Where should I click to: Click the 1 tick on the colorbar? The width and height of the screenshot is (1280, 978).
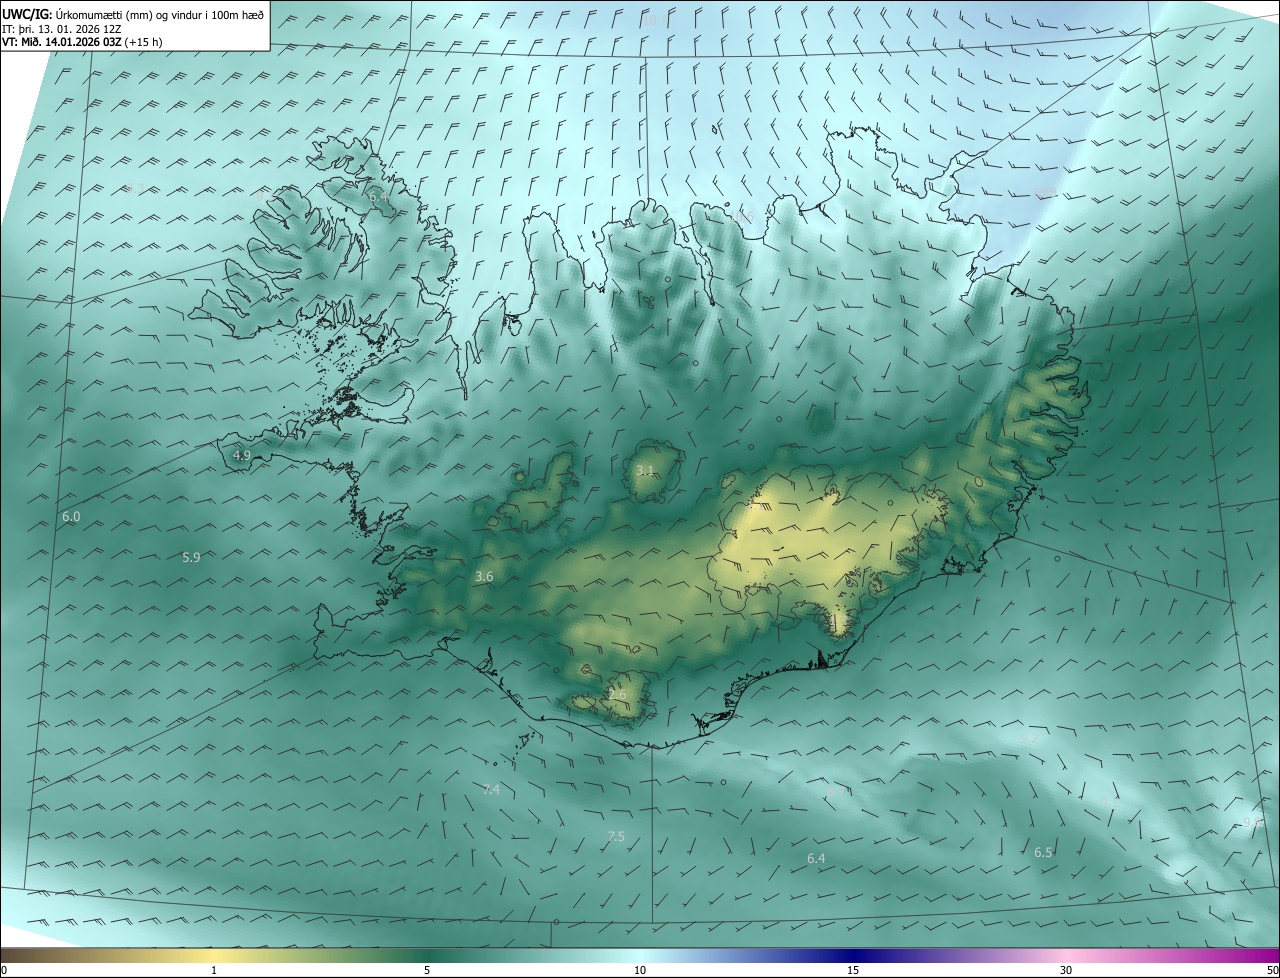[214, 971]
